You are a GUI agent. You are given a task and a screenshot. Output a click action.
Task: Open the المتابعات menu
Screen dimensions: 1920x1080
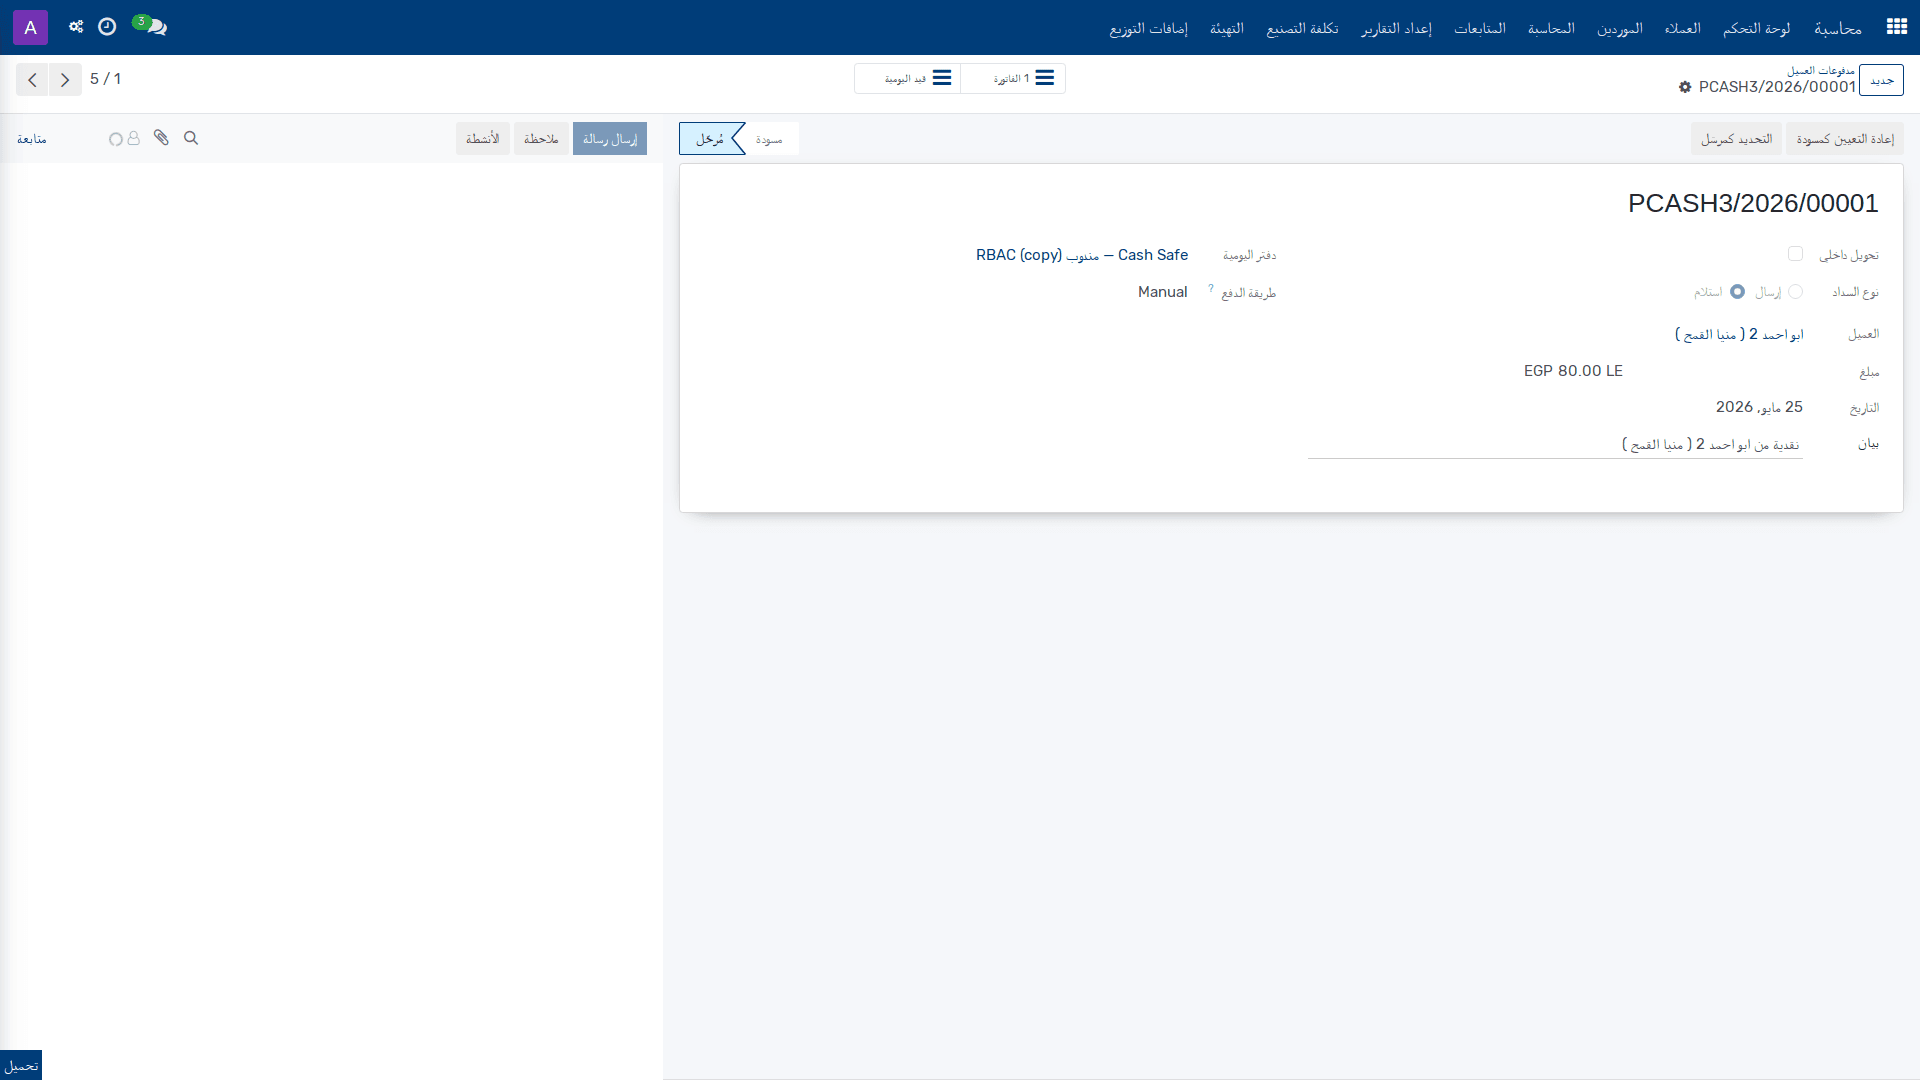pos(1480,28)
